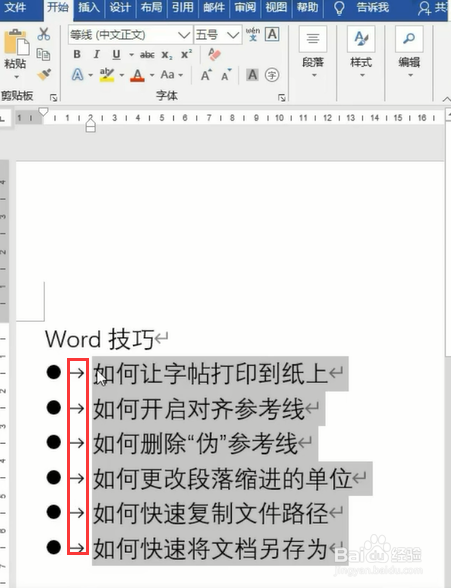Switch to the 插入 Insert tab
This screenshot has width=451, height=588.
tap(89, 7)
